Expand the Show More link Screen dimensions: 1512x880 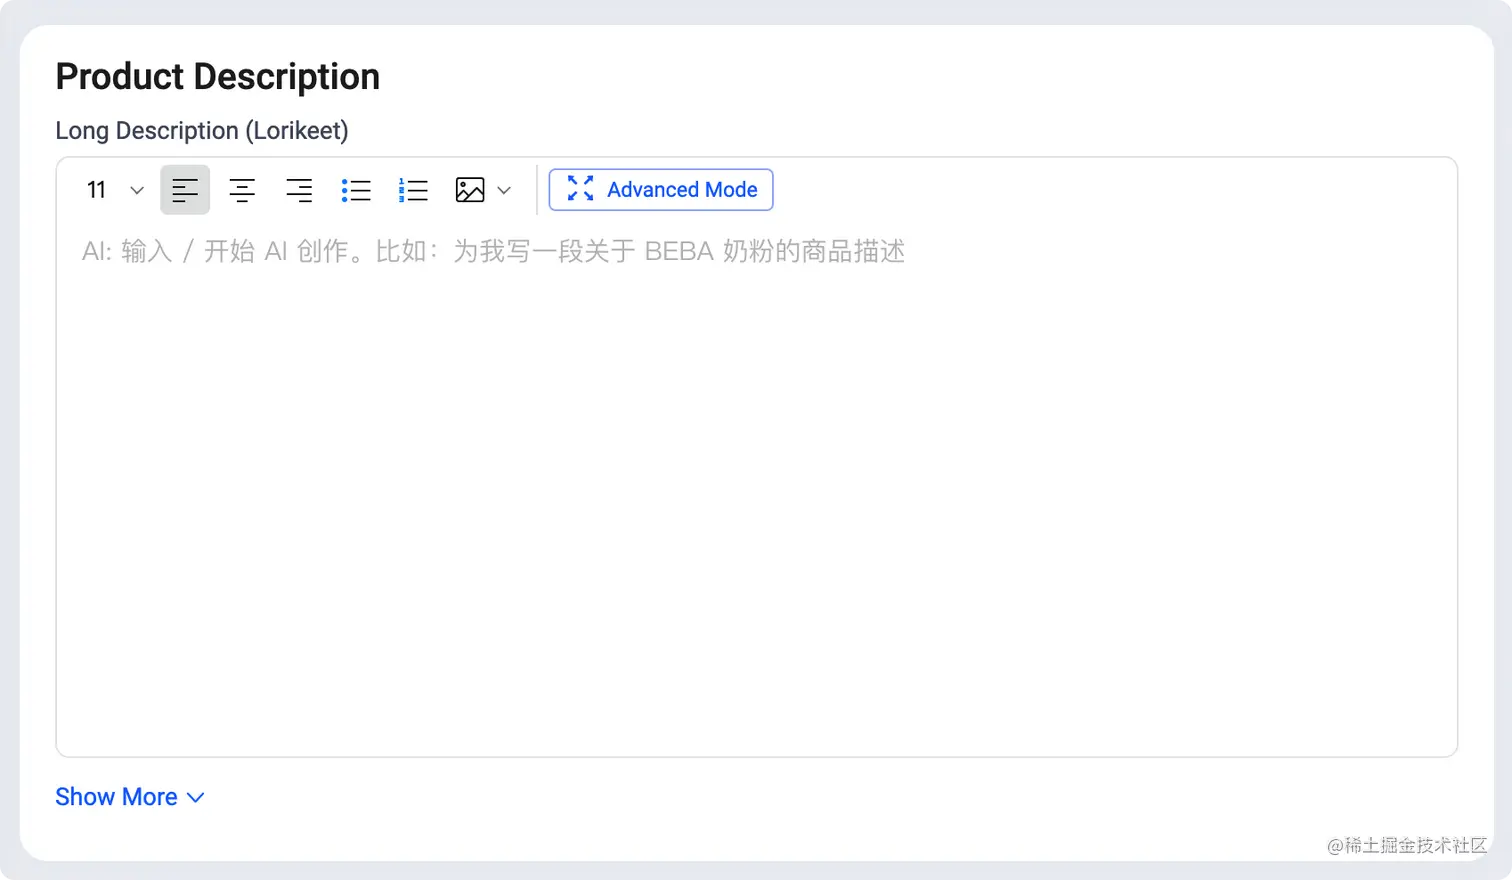(x=130, y=797)
